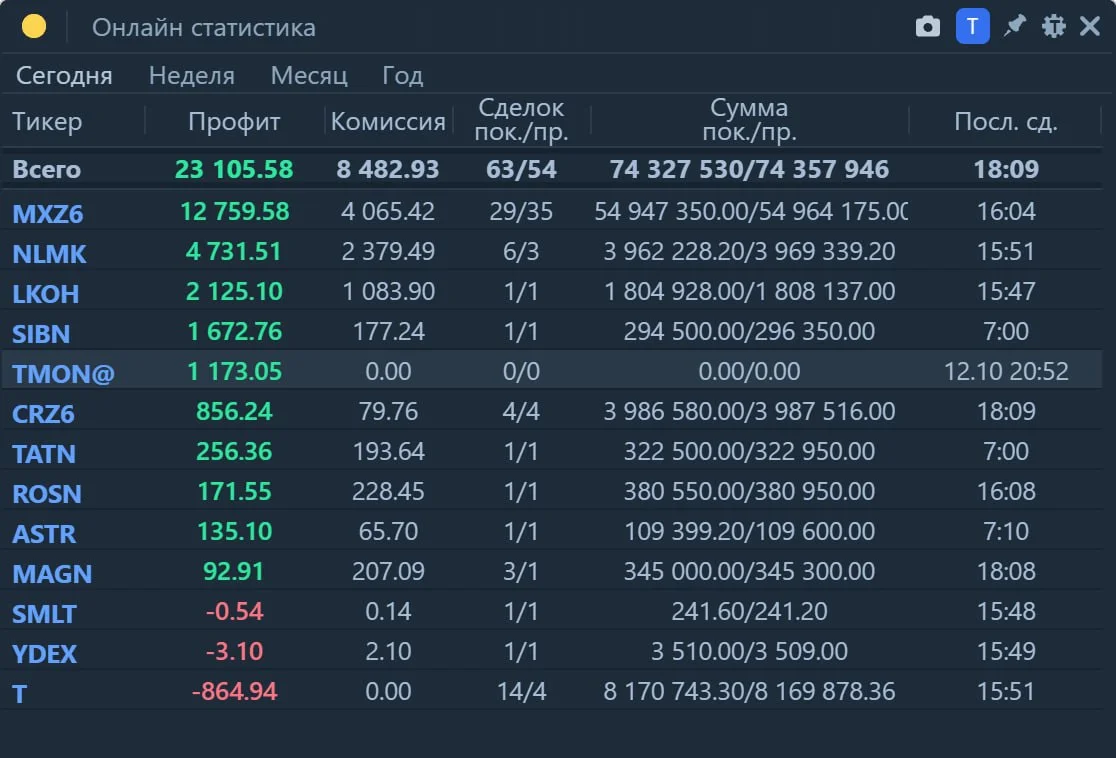Open the ASTR ticker
1116x758 pixels.
pos(44,534)
